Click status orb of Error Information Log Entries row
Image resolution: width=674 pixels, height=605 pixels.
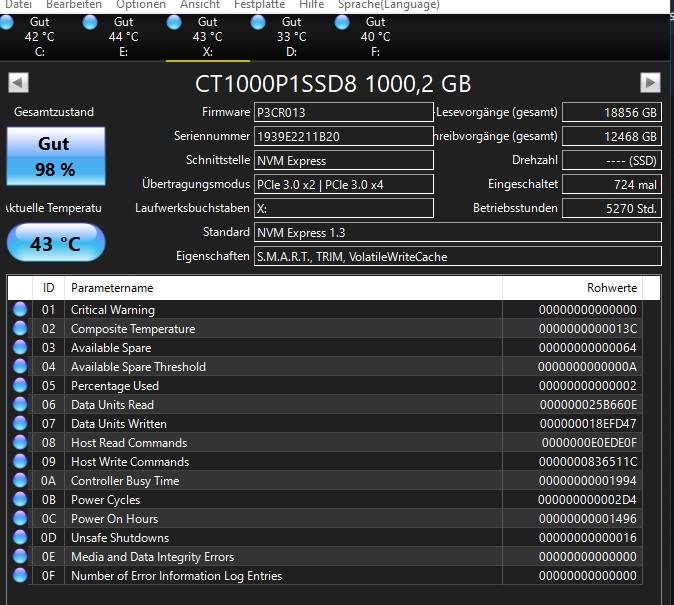[x=20, y=575]
